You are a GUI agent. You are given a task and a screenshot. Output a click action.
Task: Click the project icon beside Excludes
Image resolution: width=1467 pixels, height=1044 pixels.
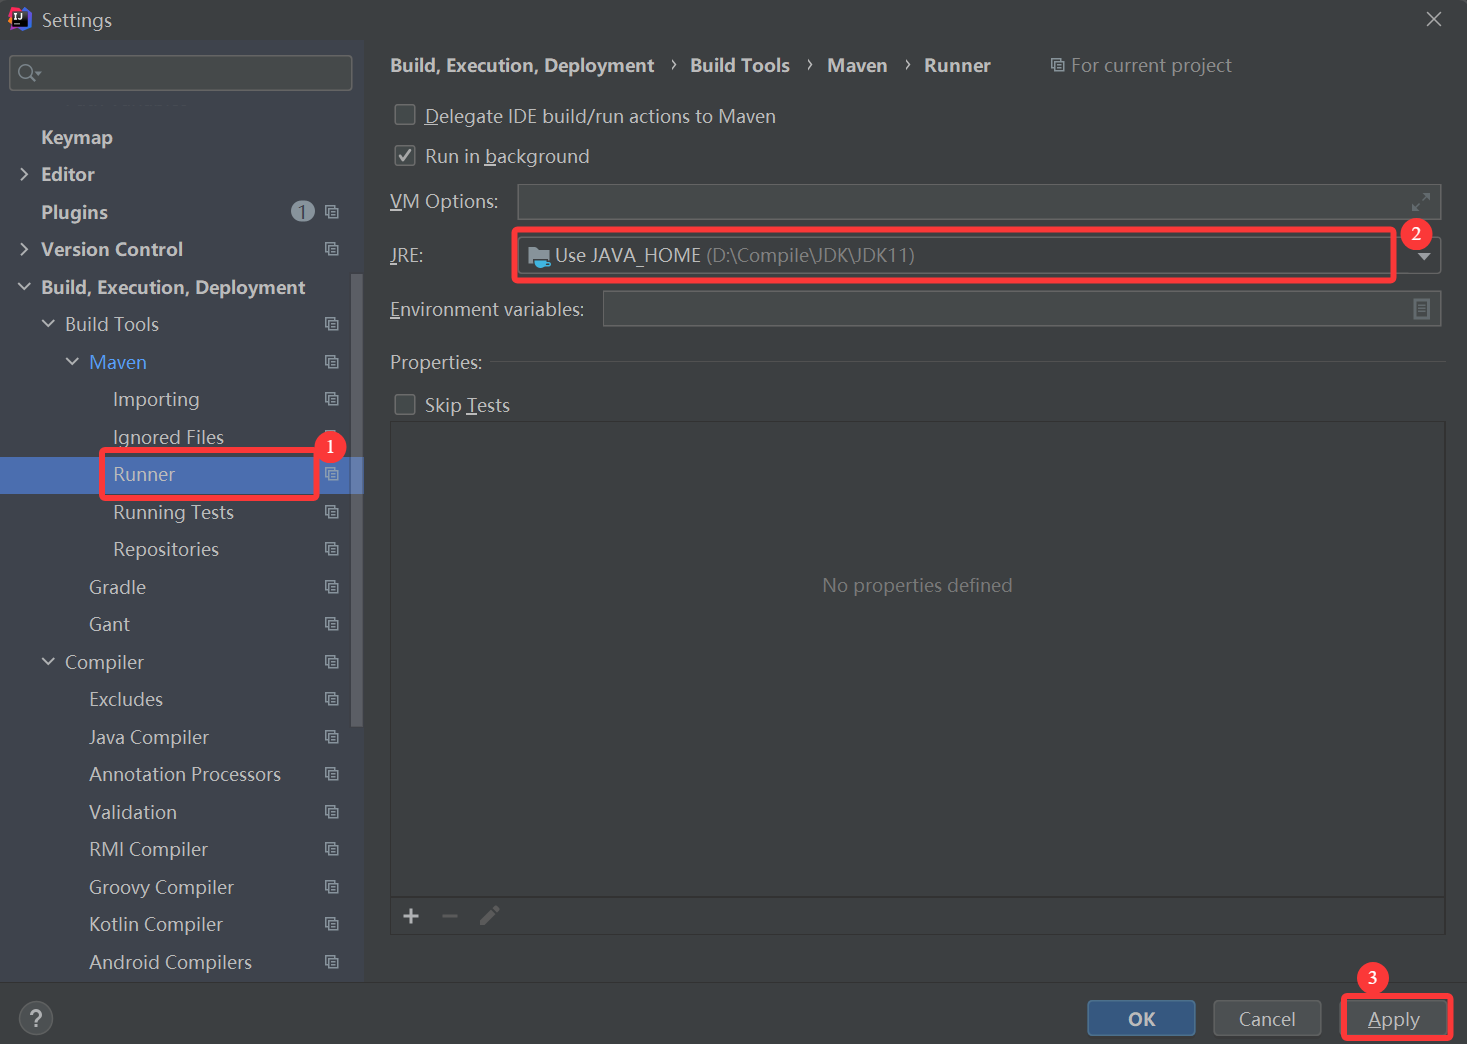[332, 699]
